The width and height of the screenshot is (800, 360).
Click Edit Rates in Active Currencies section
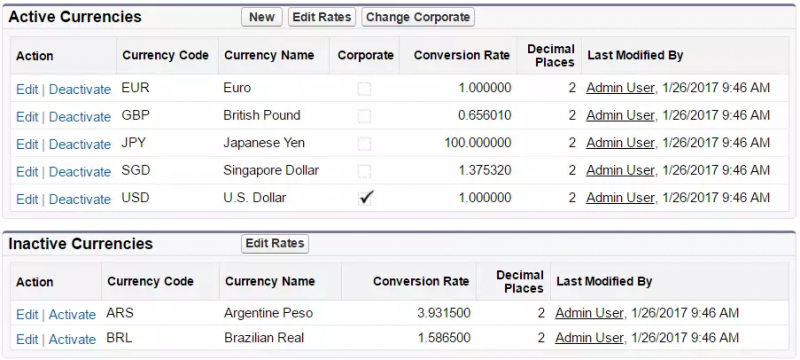(x=322, y=17)
